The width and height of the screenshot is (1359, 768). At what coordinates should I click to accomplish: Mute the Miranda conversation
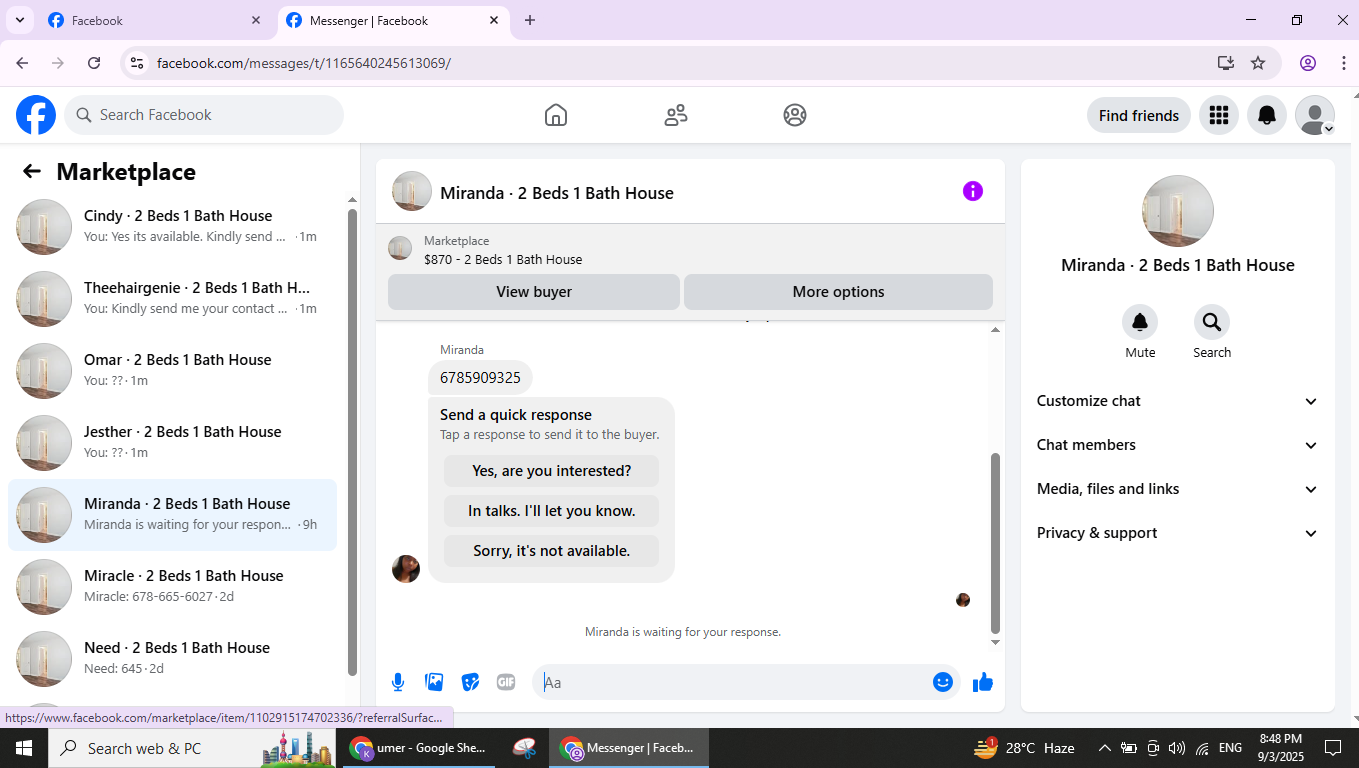[x=1140, y=322]
